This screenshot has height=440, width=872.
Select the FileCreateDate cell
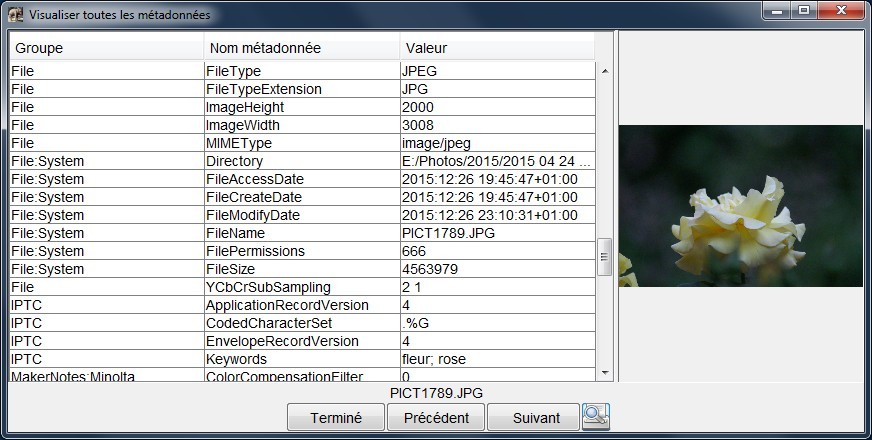pyautogui.click(x=302, y=197)
